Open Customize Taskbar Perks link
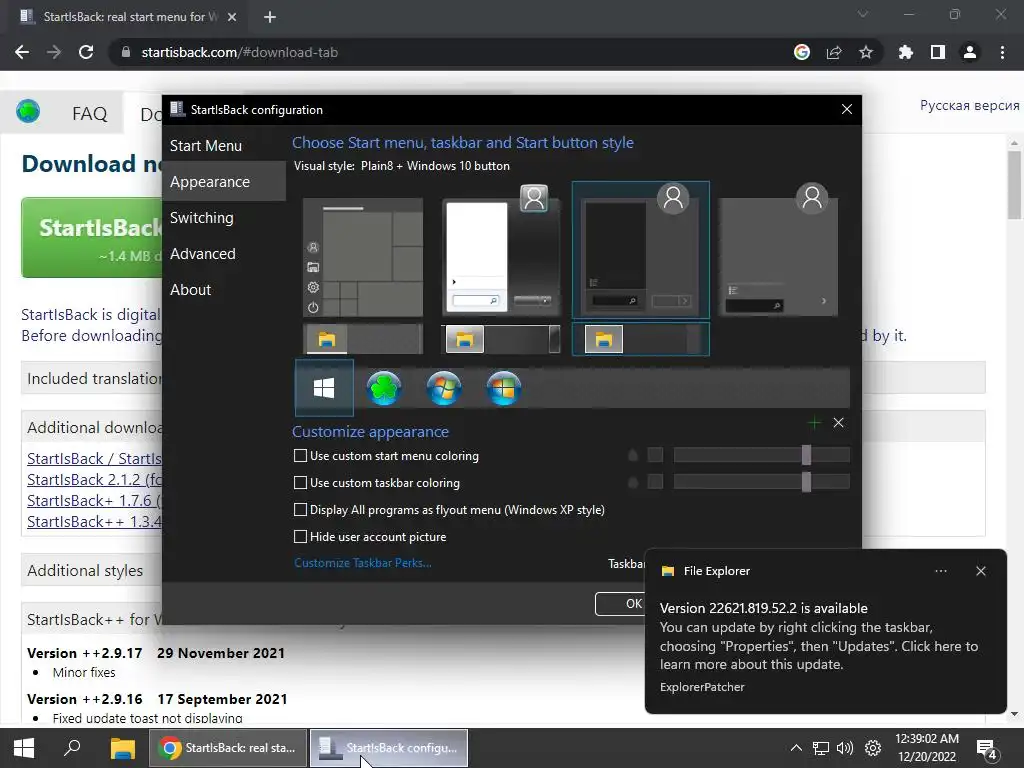The image size is (1024, 768). pos(362,563)
